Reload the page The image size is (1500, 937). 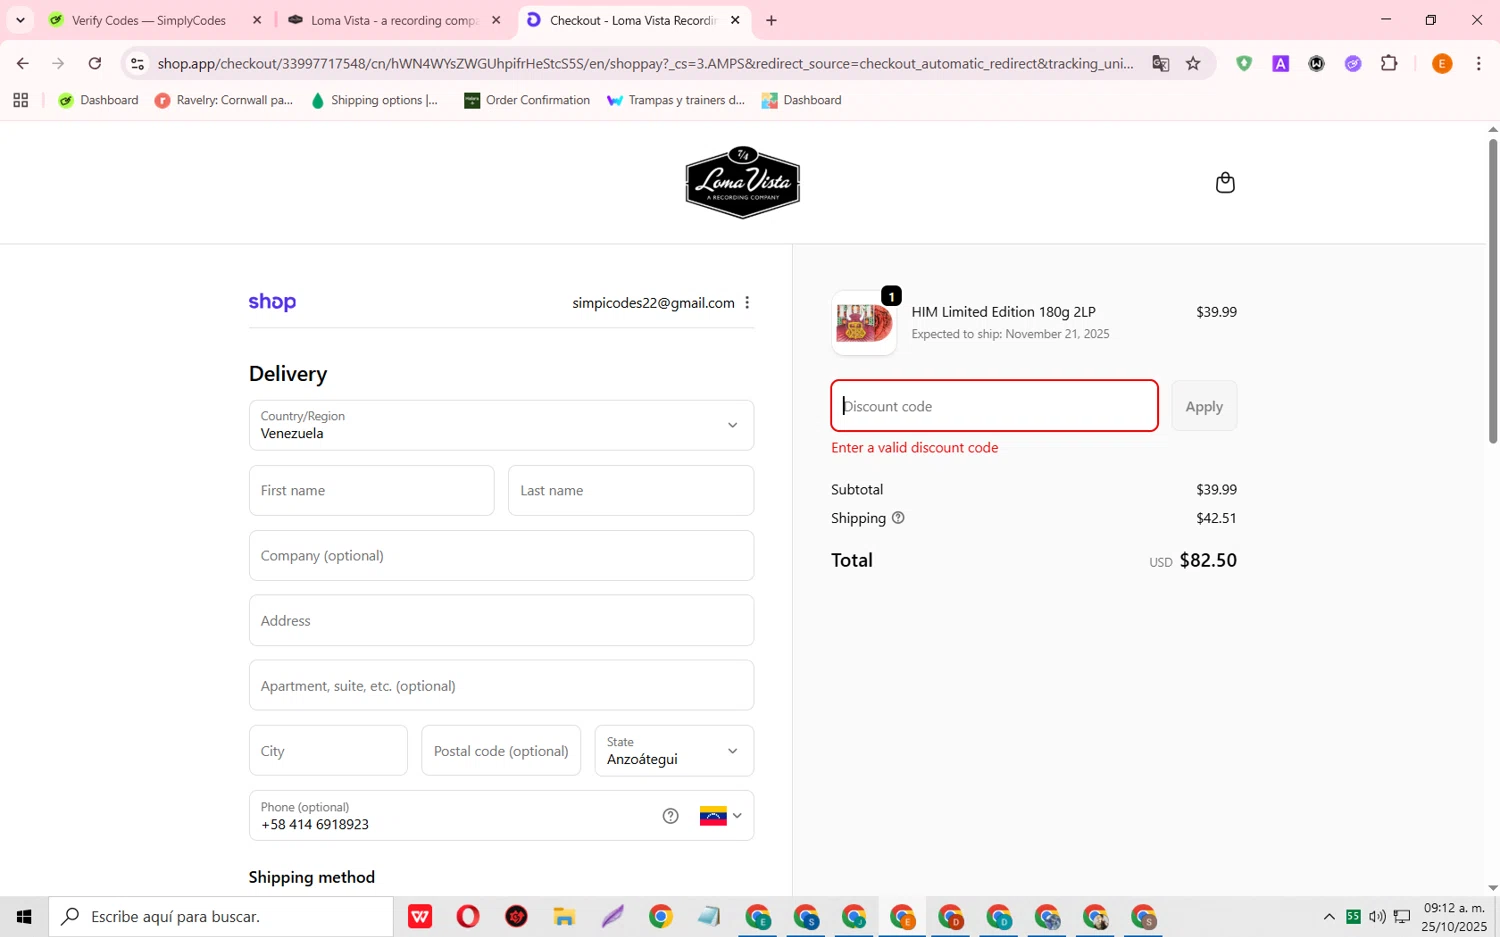(x=95, y=63)
